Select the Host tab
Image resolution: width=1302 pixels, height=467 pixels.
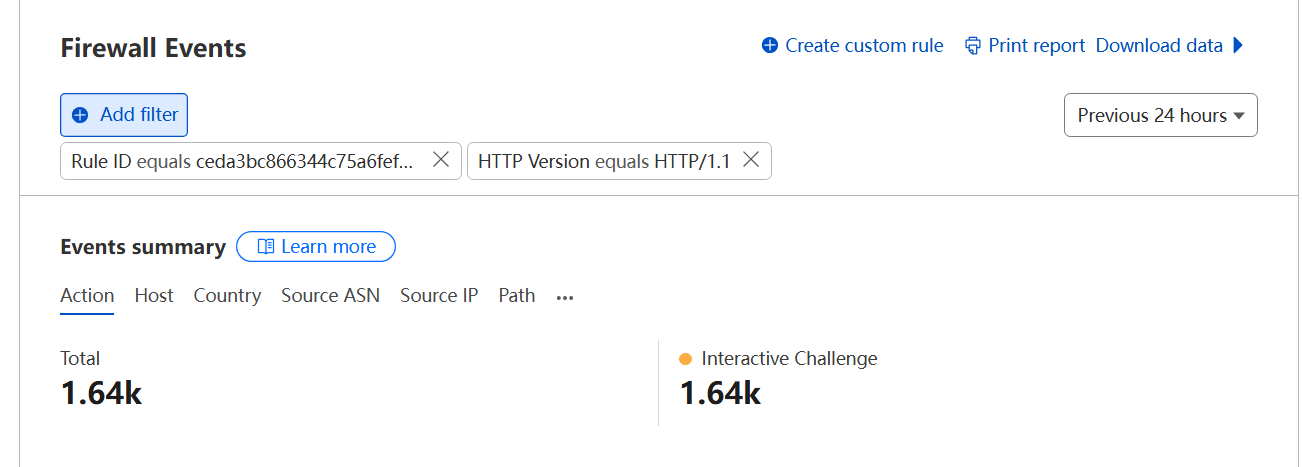click(154, 296)
